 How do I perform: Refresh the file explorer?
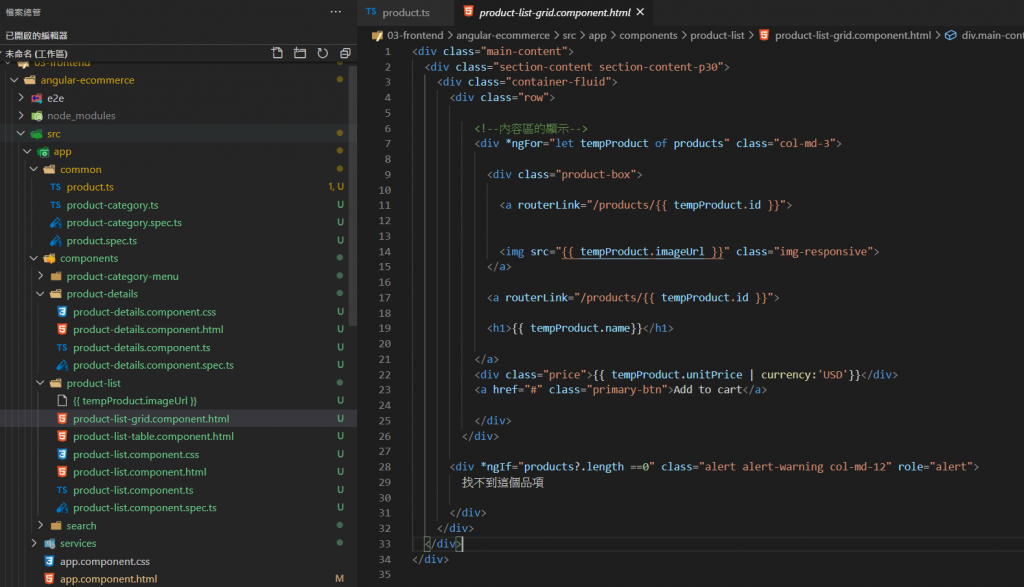(322, 53)
